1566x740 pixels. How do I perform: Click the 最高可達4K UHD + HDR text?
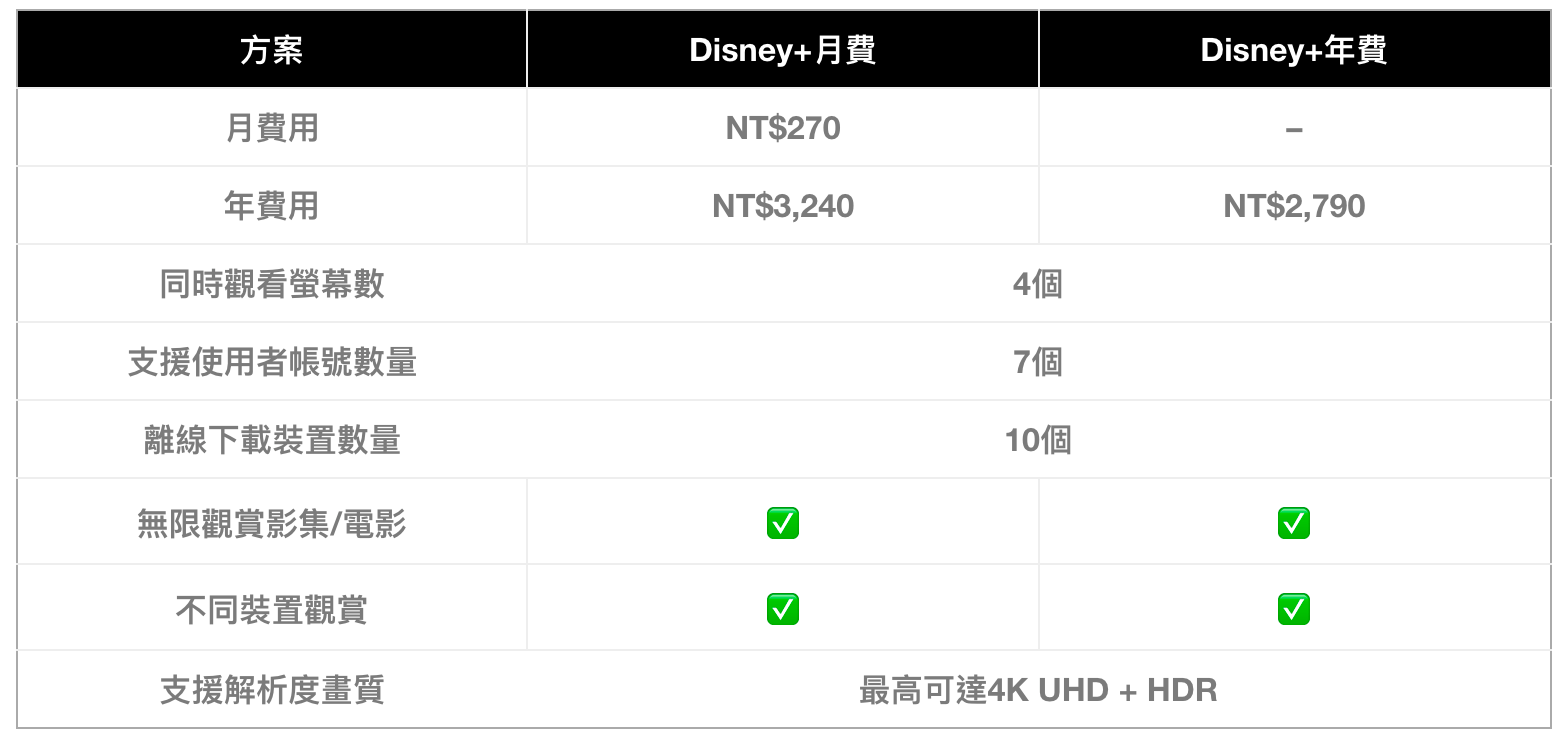click(1038, 690)
